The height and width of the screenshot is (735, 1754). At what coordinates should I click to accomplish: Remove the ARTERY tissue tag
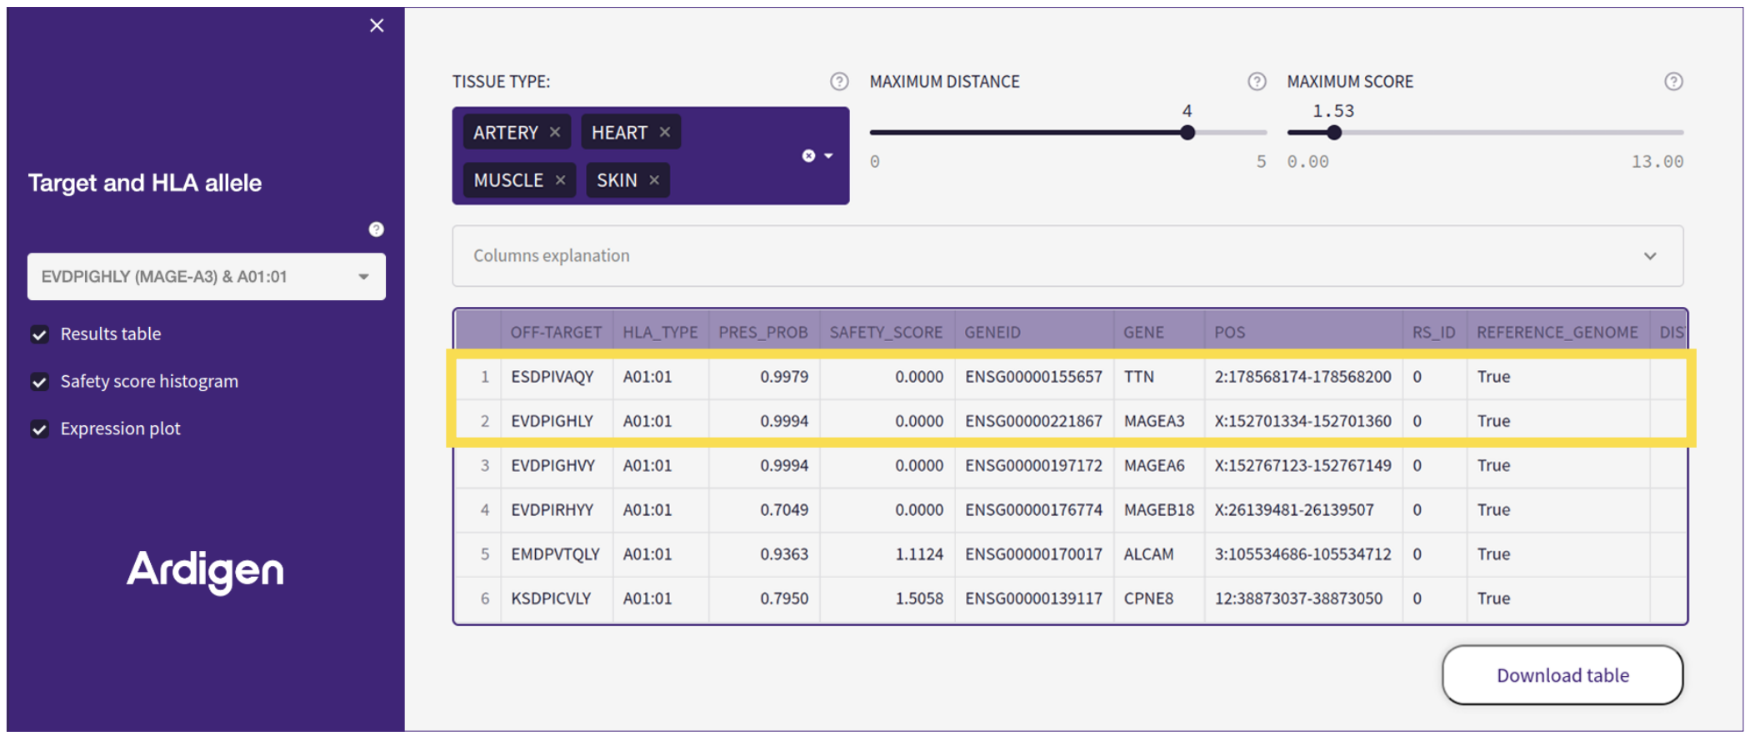pyautogui.click(x=555, y=132)
